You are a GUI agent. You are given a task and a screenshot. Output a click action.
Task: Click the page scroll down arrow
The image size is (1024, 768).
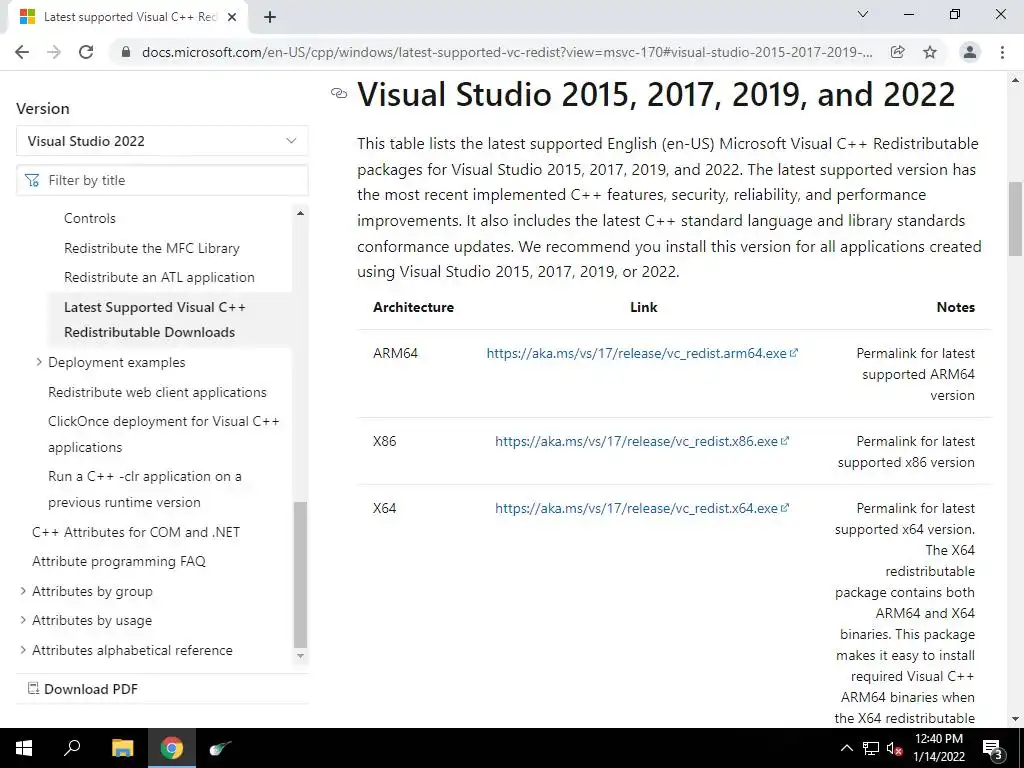(x=1016, y=719)
